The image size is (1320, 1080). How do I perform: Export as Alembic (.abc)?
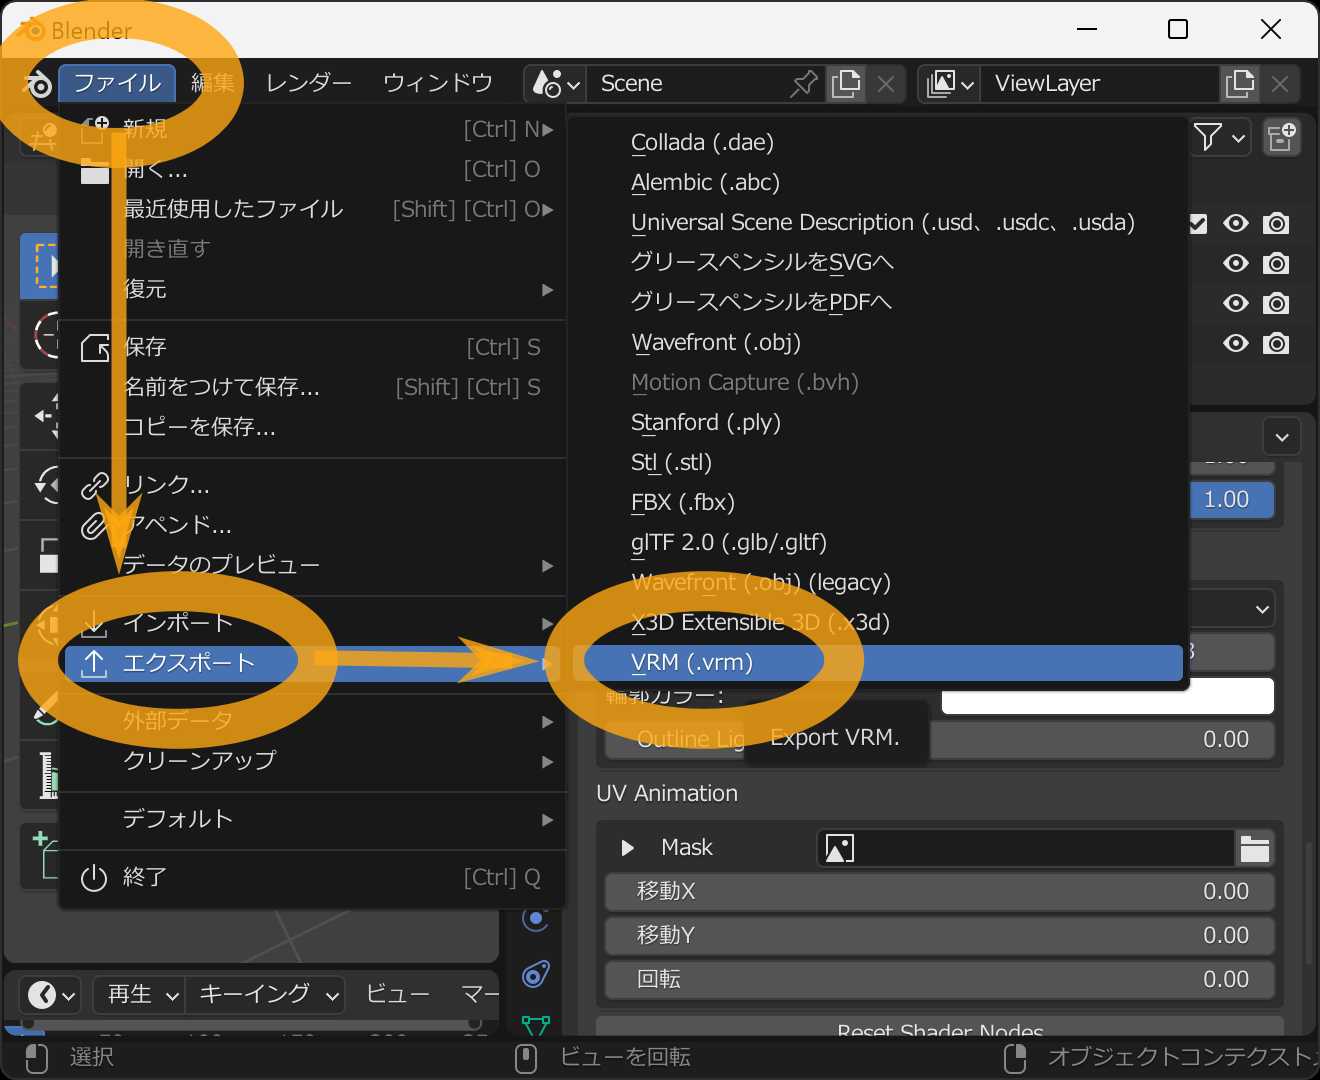tap(878, 183)
